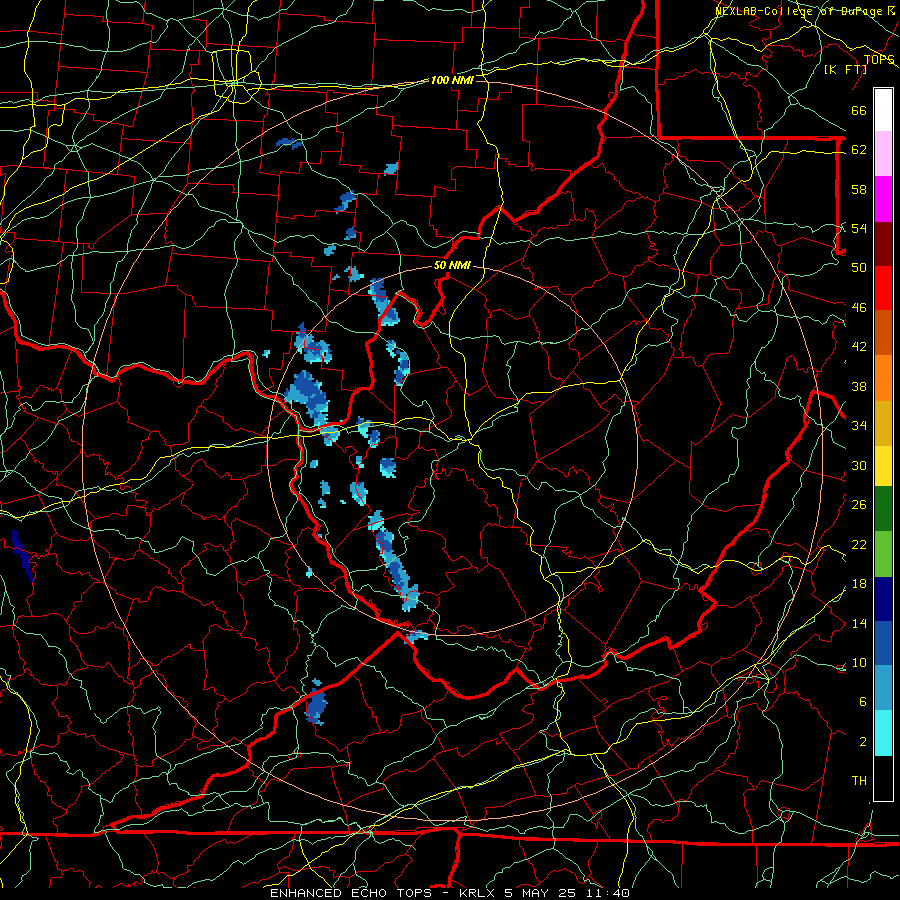Click the light blue 10 kft legend swatch
Screen dimensions: 900x900
(883, 688)
